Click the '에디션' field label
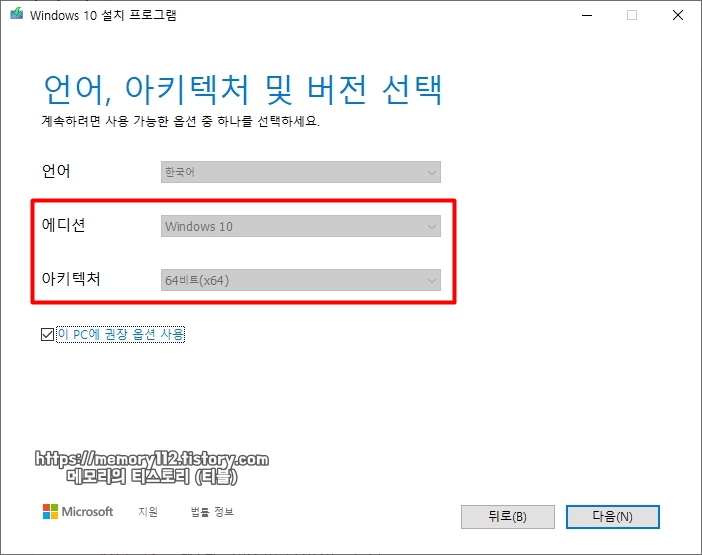Image resolution: width=702 pixels, height=555 pixels. point(63,225)
